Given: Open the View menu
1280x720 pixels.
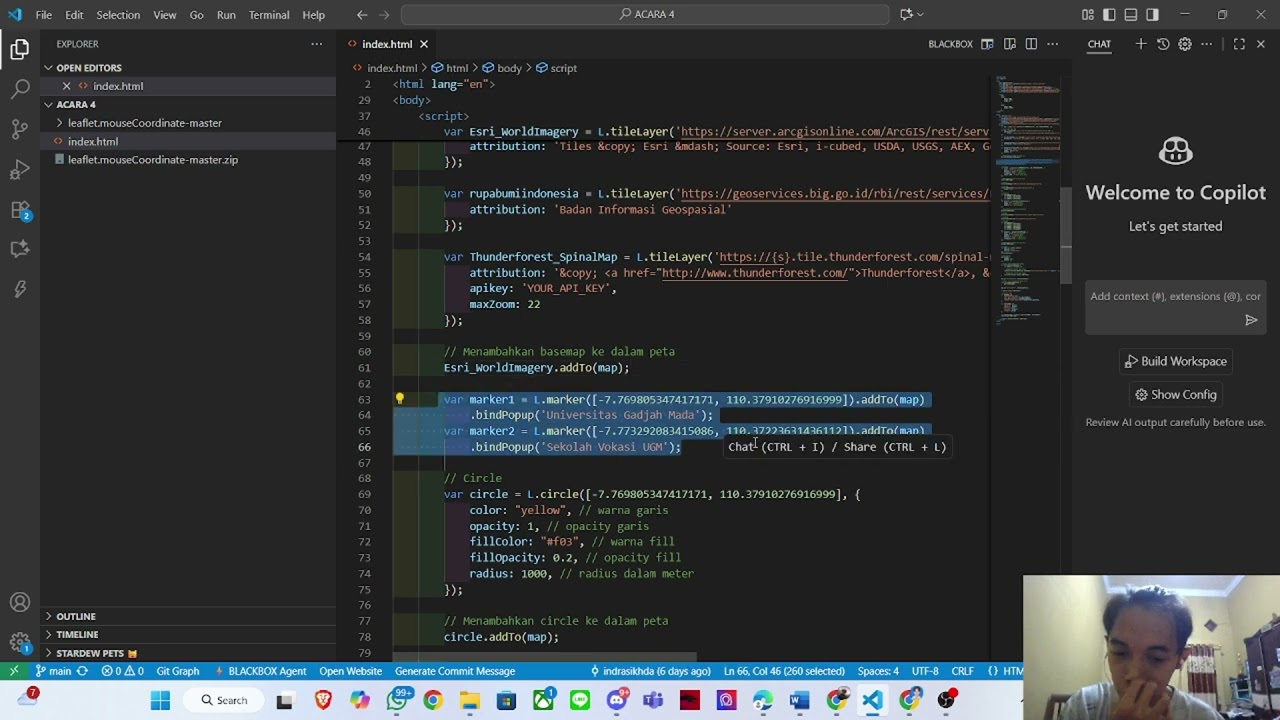Looking at the screenshot, I should (165, 15).
